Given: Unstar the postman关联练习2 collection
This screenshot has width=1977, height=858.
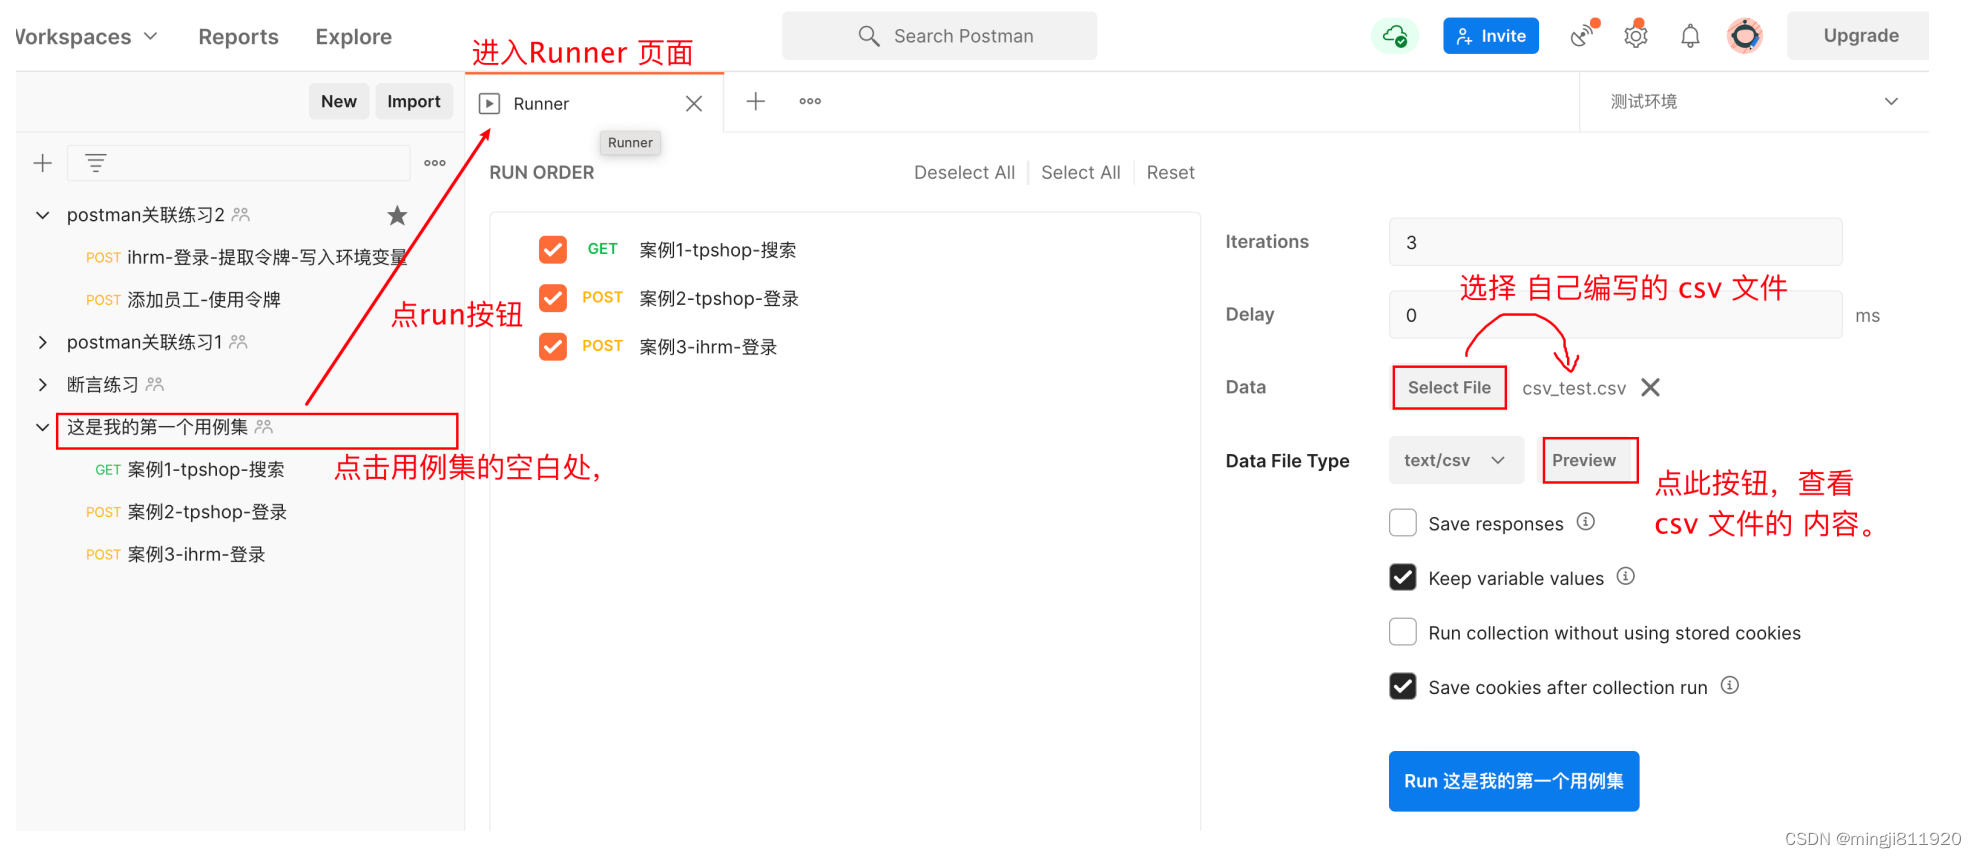Looking at the screenshot, I should [397, 215].
